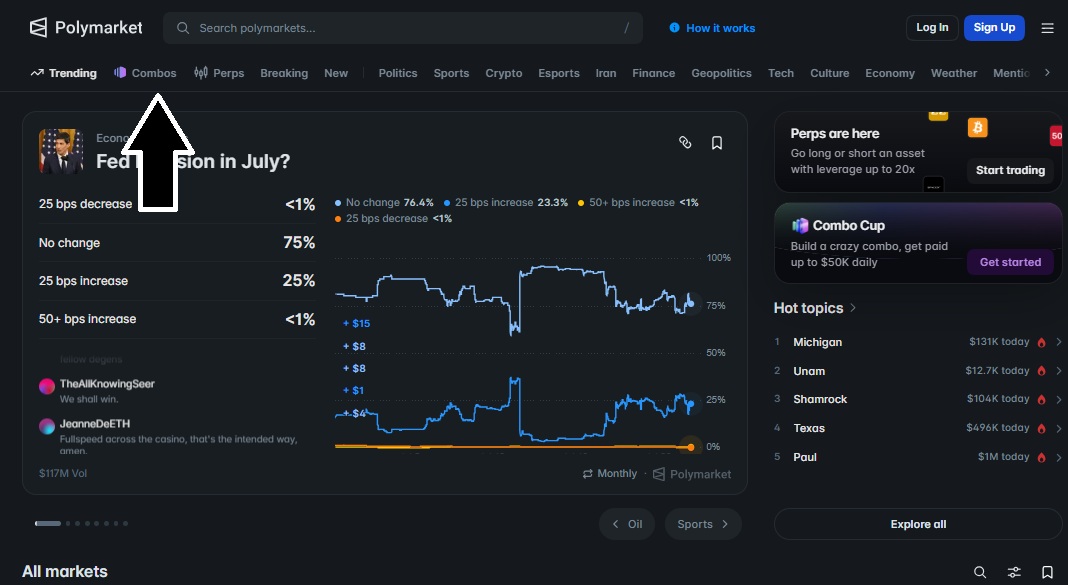Viewport: 1068px width, 585px height.
Task: Click the Polymarket logo
Action: pos(86,27)
